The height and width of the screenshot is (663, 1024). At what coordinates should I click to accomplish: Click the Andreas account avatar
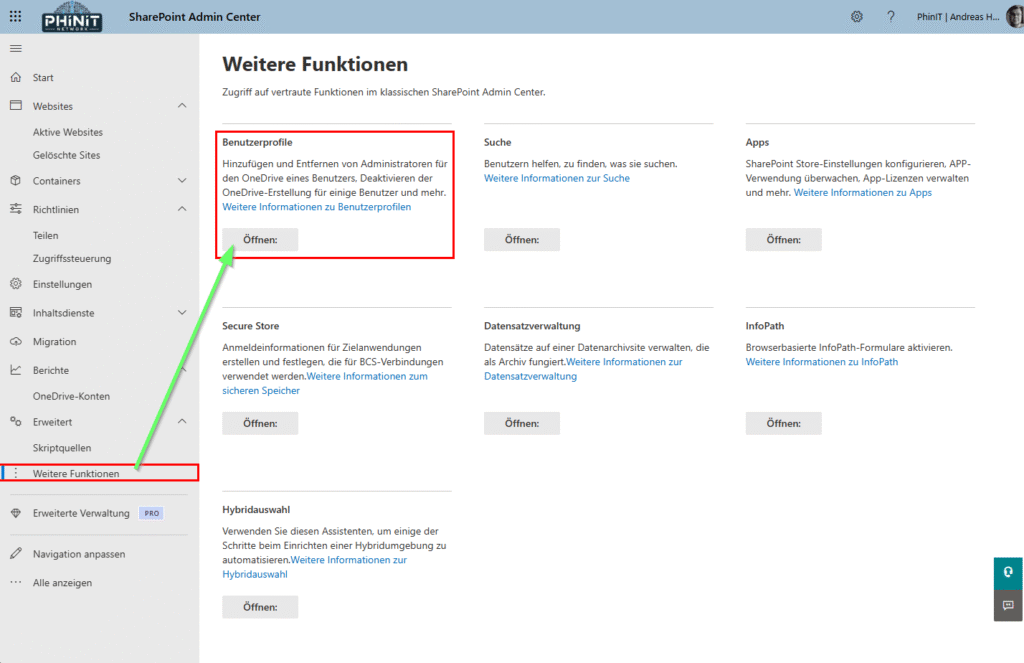coord(1012,16)
